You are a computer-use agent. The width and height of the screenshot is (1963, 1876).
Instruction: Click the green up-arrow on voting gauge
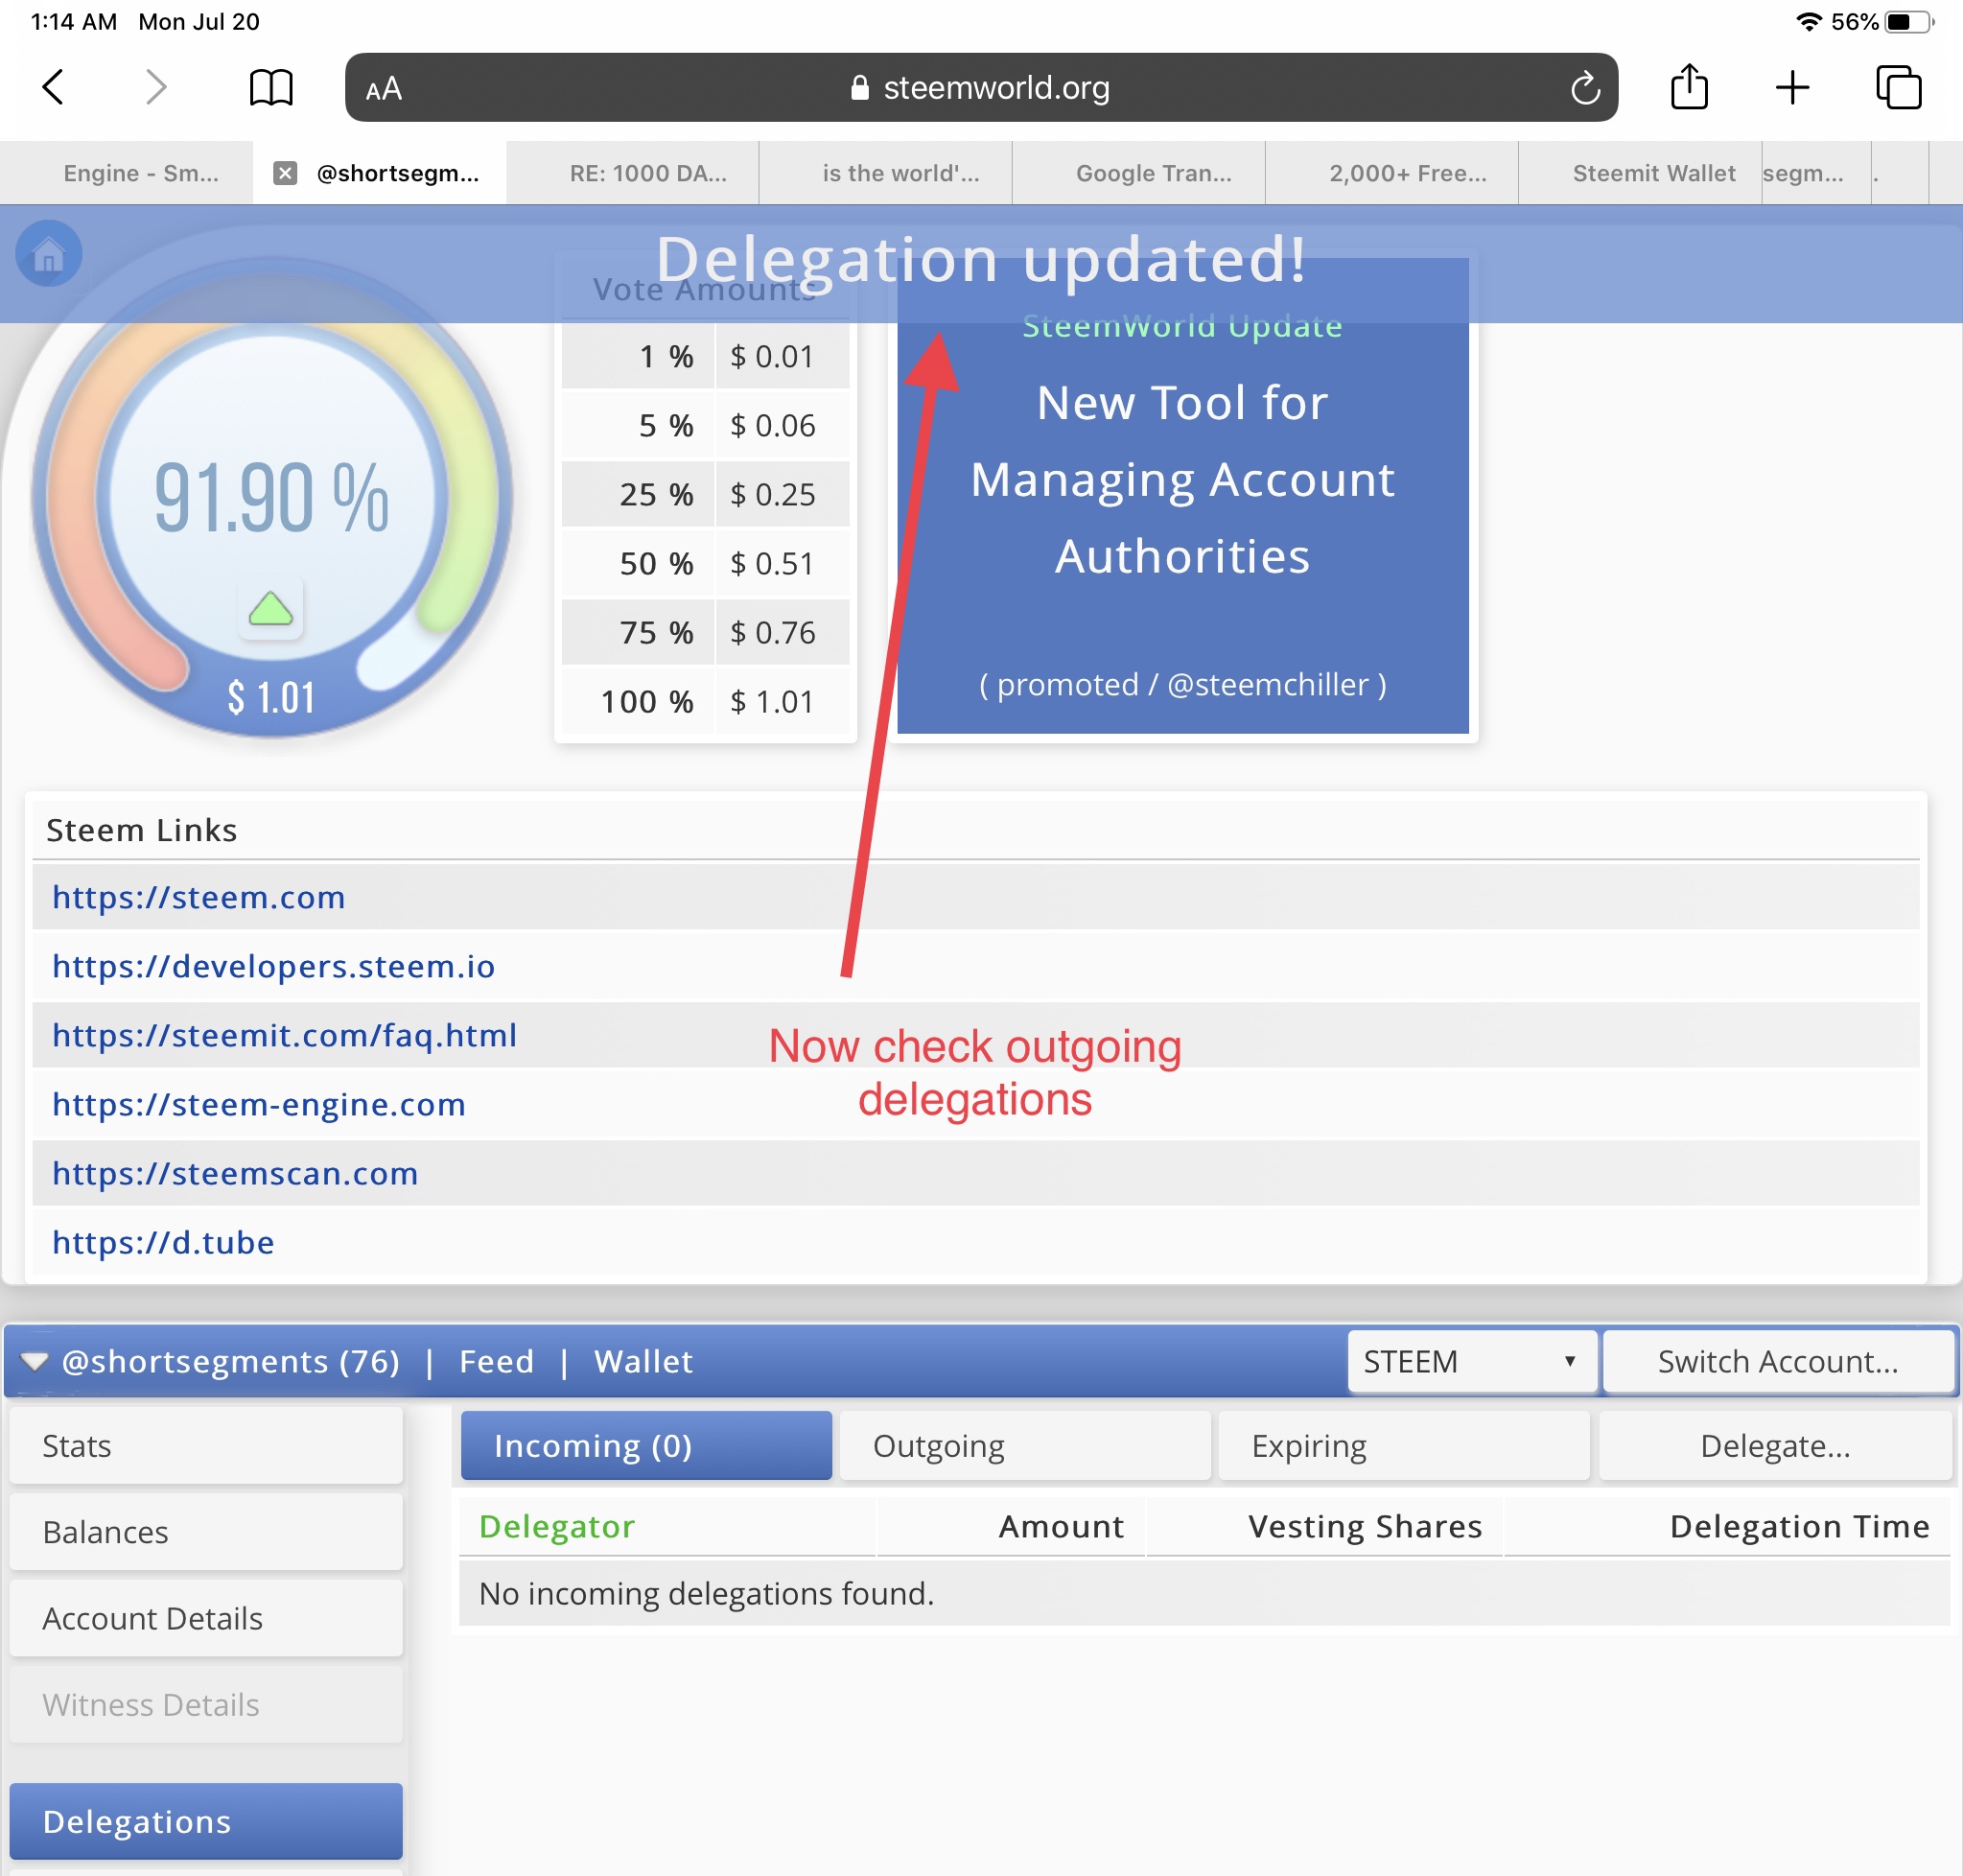coord(270,608)
